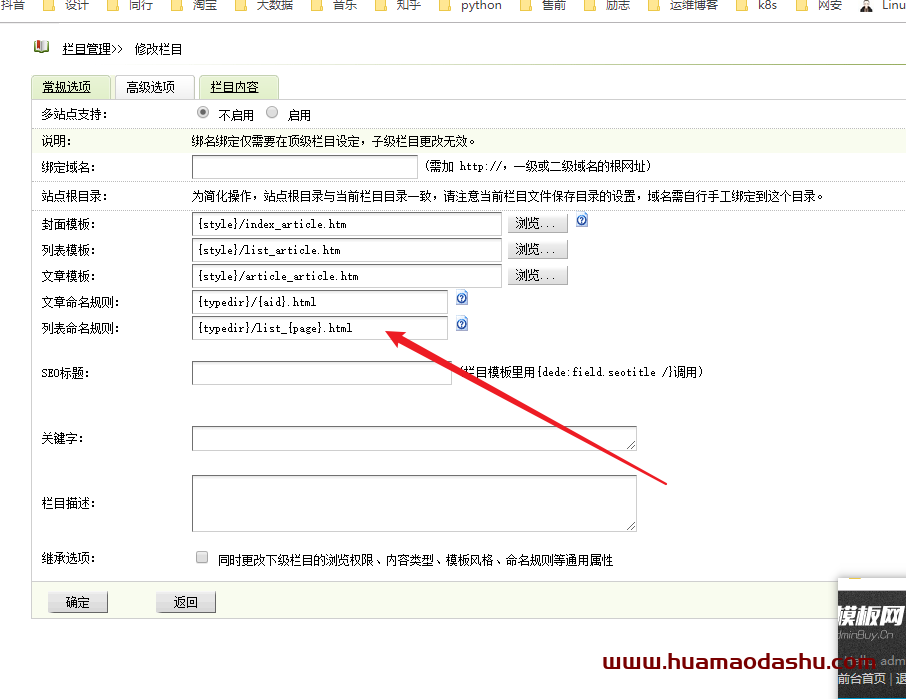Click the 绑定域名 input field
Screen dimensions: 906x699
point(304,167)
